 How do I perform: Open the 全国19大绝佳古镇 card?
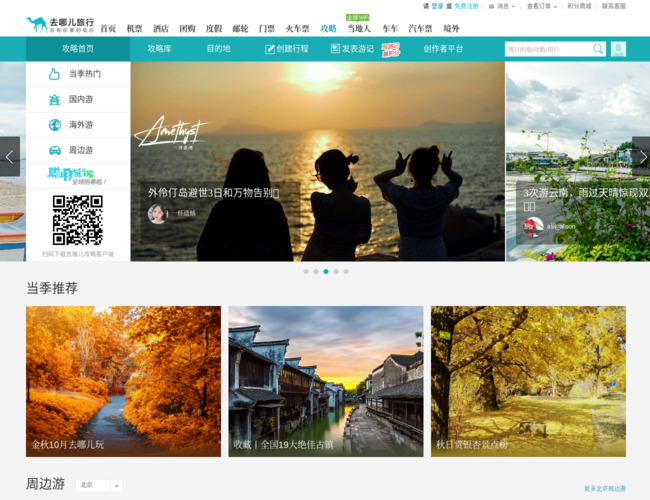pyautogui.click(x=326, y=381)
